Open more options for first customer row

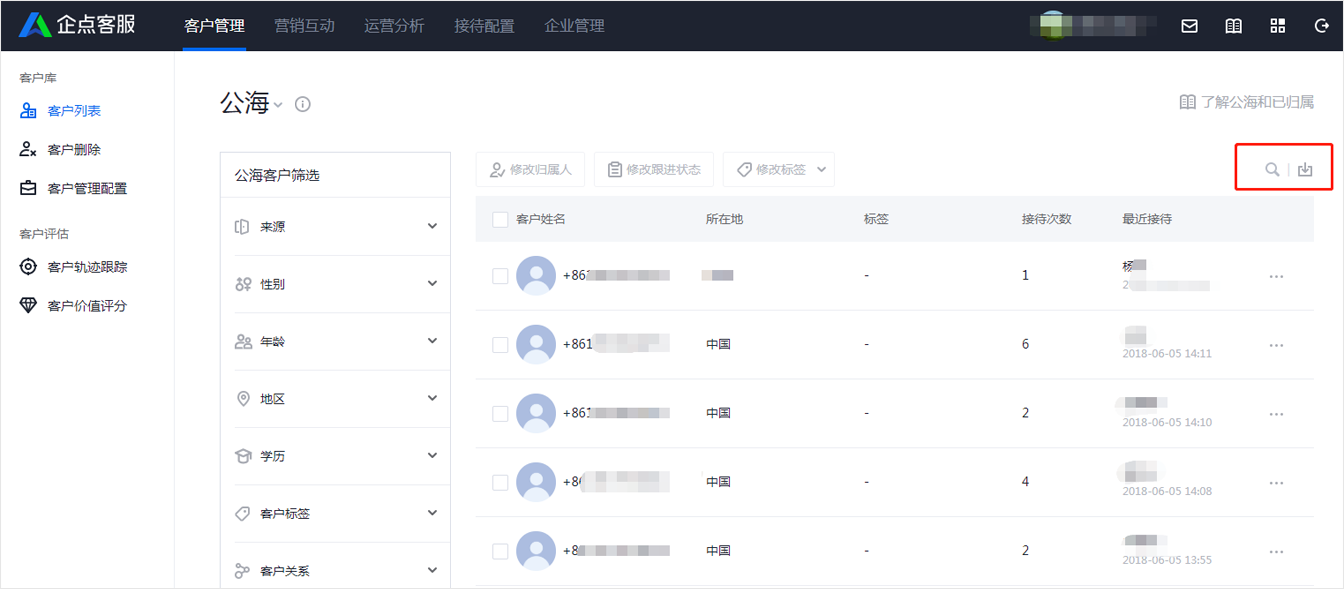[1276, 276]
